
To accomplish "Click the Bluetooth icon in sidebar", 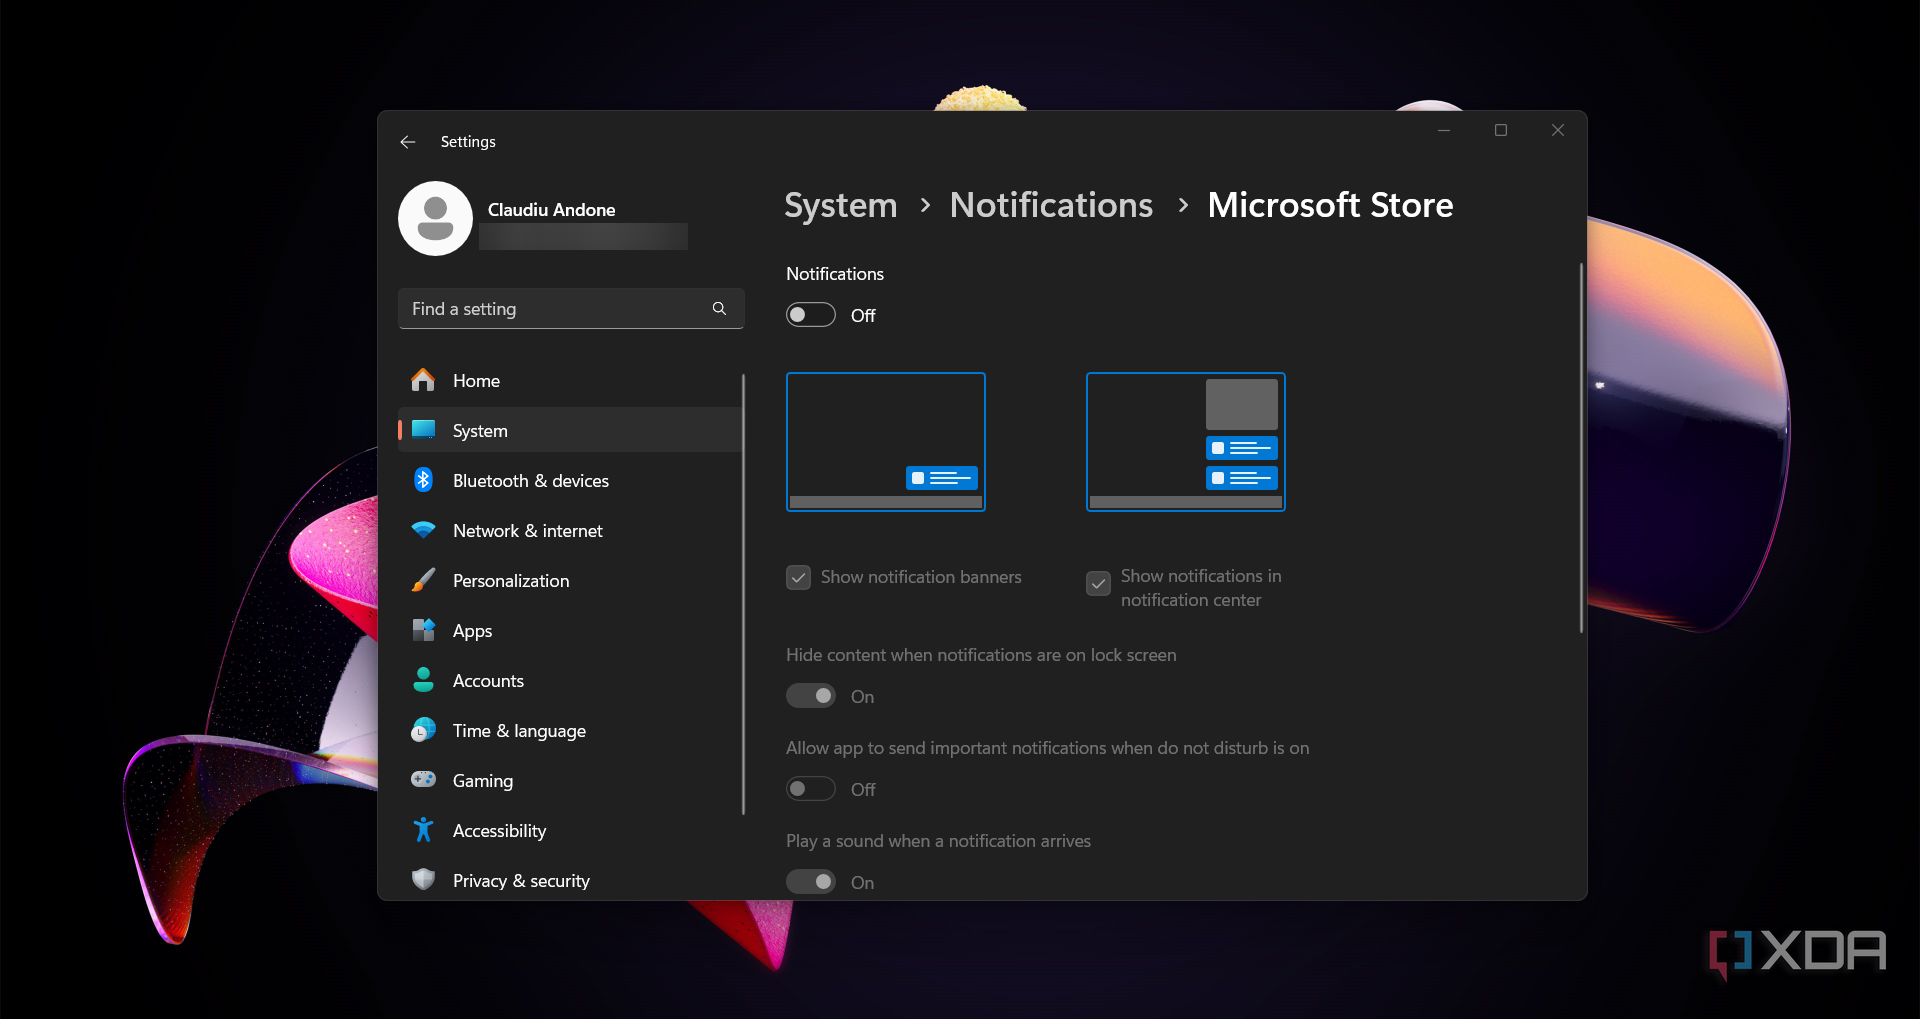I will [423, 480].
